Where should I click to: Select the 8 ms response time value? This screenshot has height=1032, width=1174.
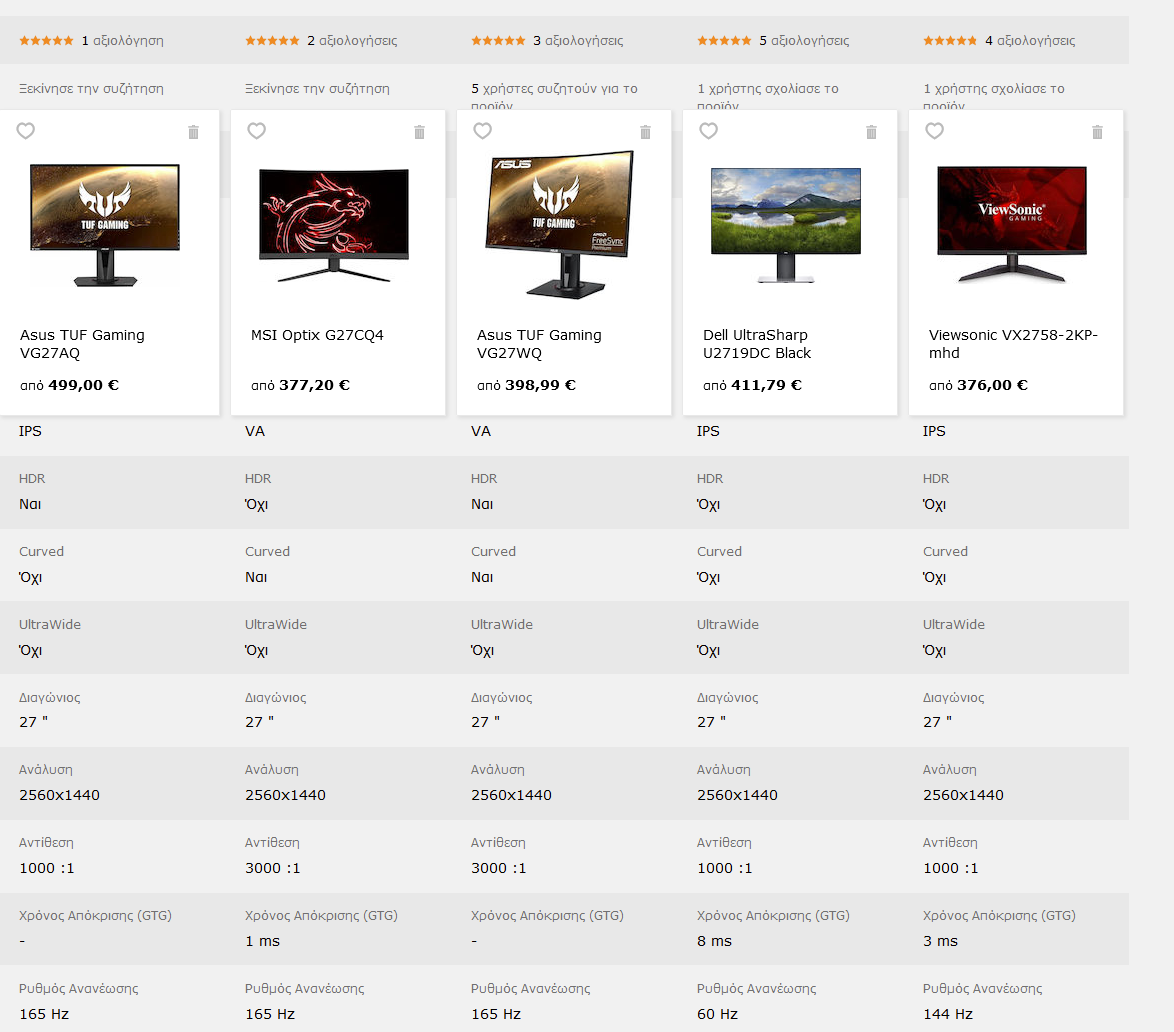point(714,941)
